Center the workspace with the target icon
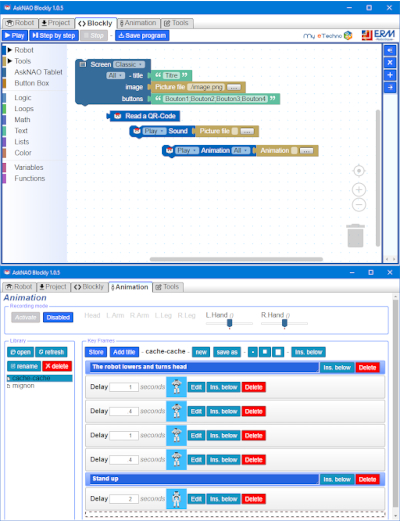This screenshot has width=400, height=521. click(x=359, y=171)
